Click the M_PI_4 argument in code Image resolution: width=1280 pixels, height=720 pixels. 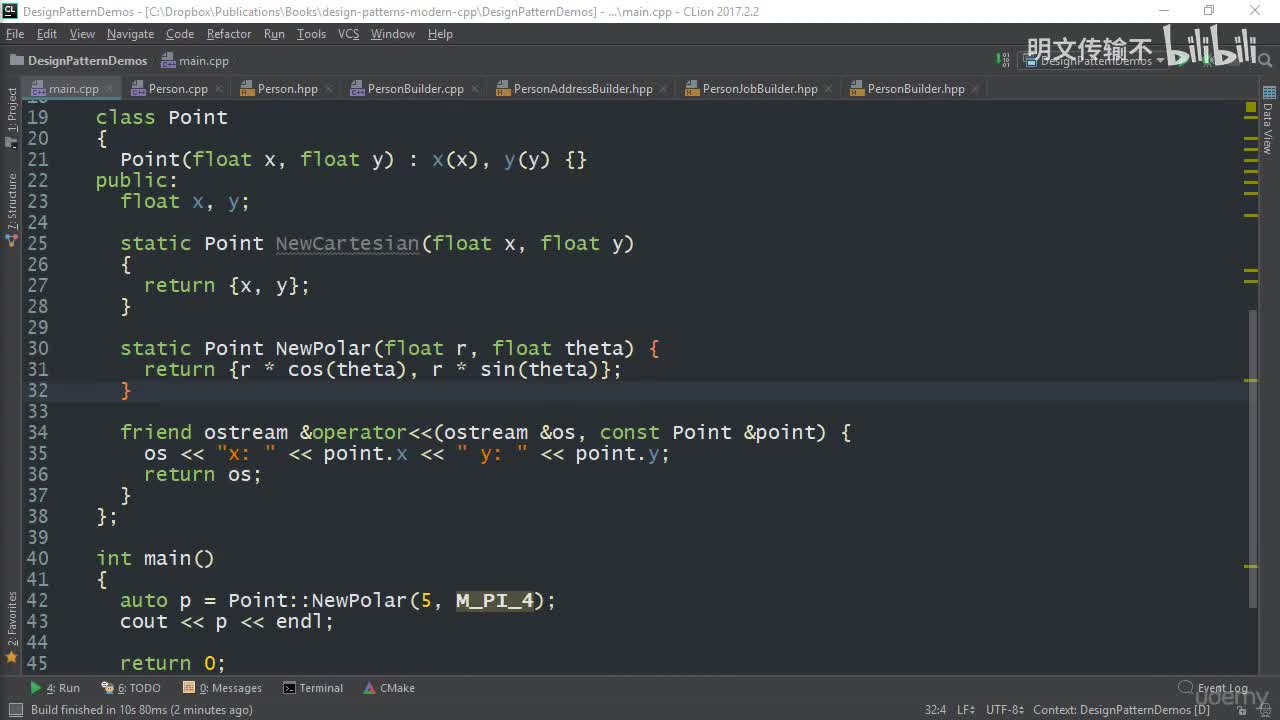click(495, 600)
